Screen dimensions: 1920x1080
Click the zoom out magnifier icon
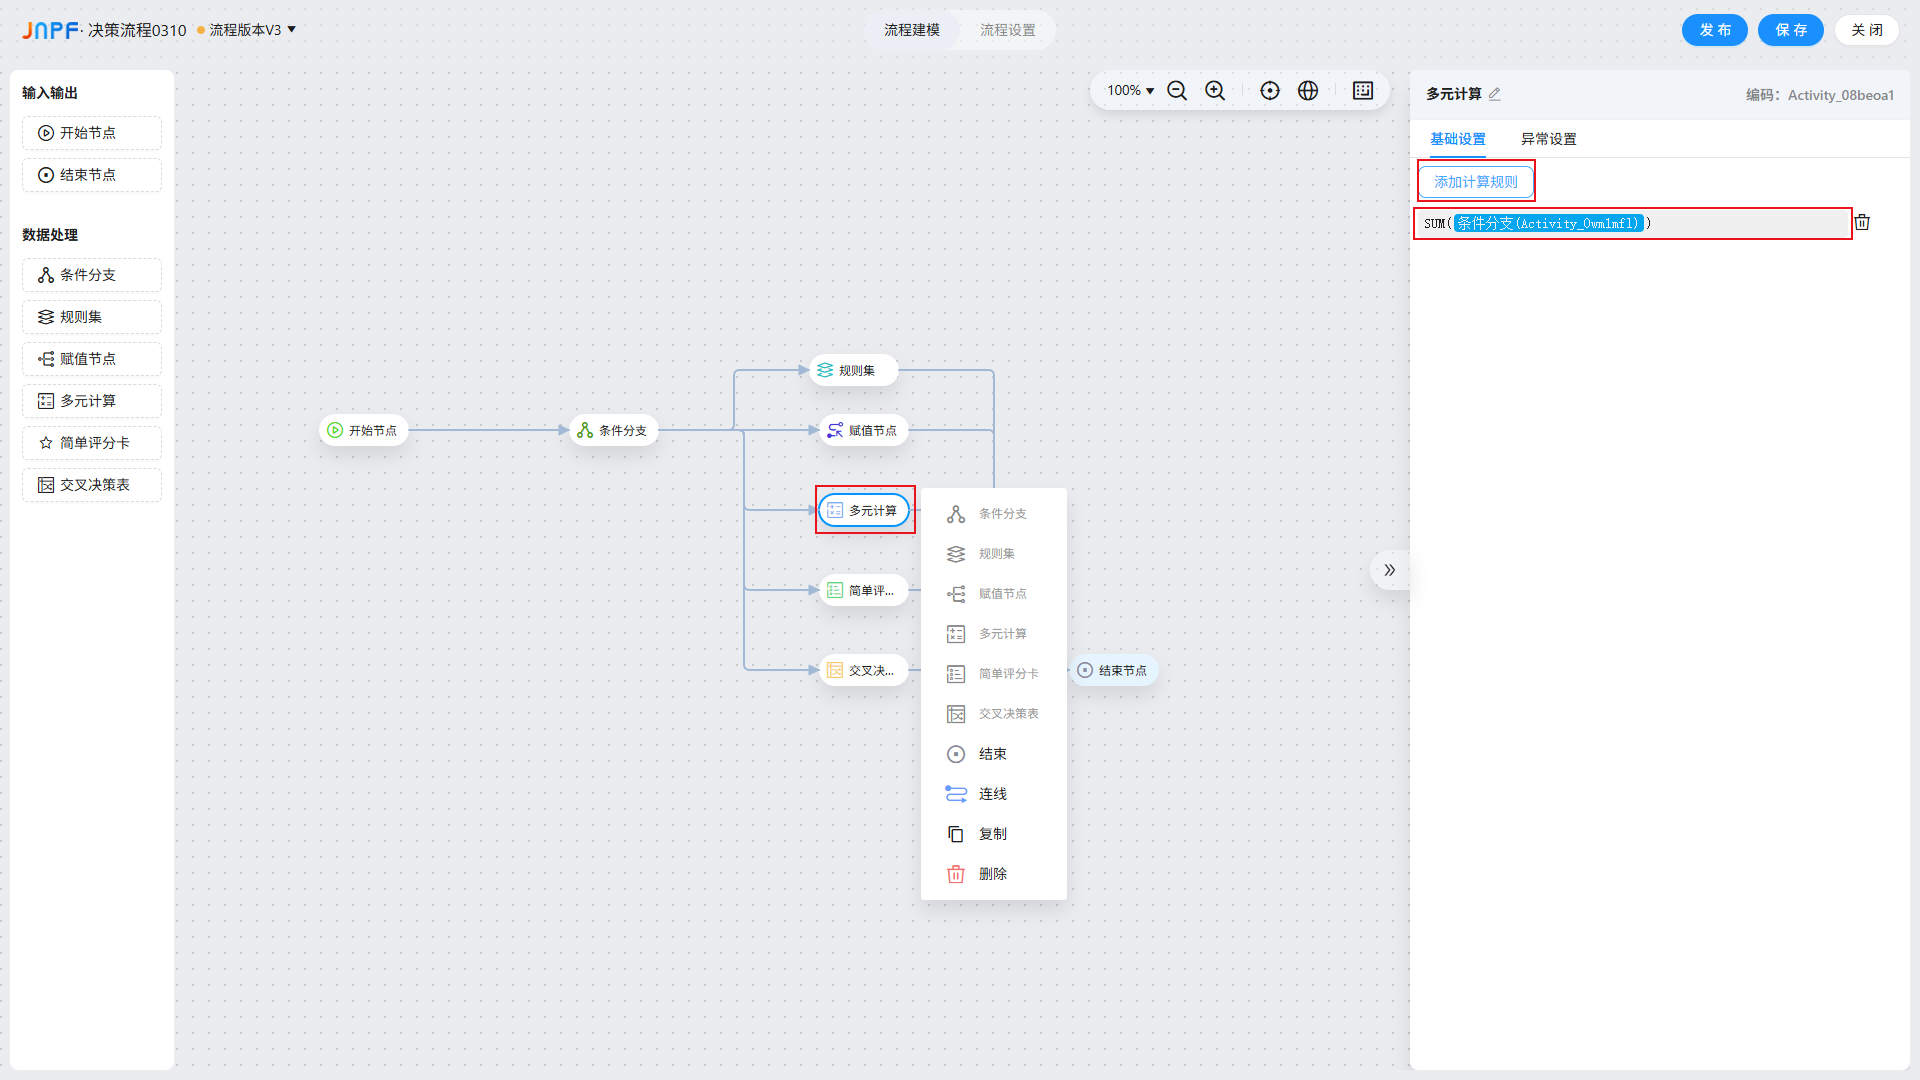(x=1177, y=91)
